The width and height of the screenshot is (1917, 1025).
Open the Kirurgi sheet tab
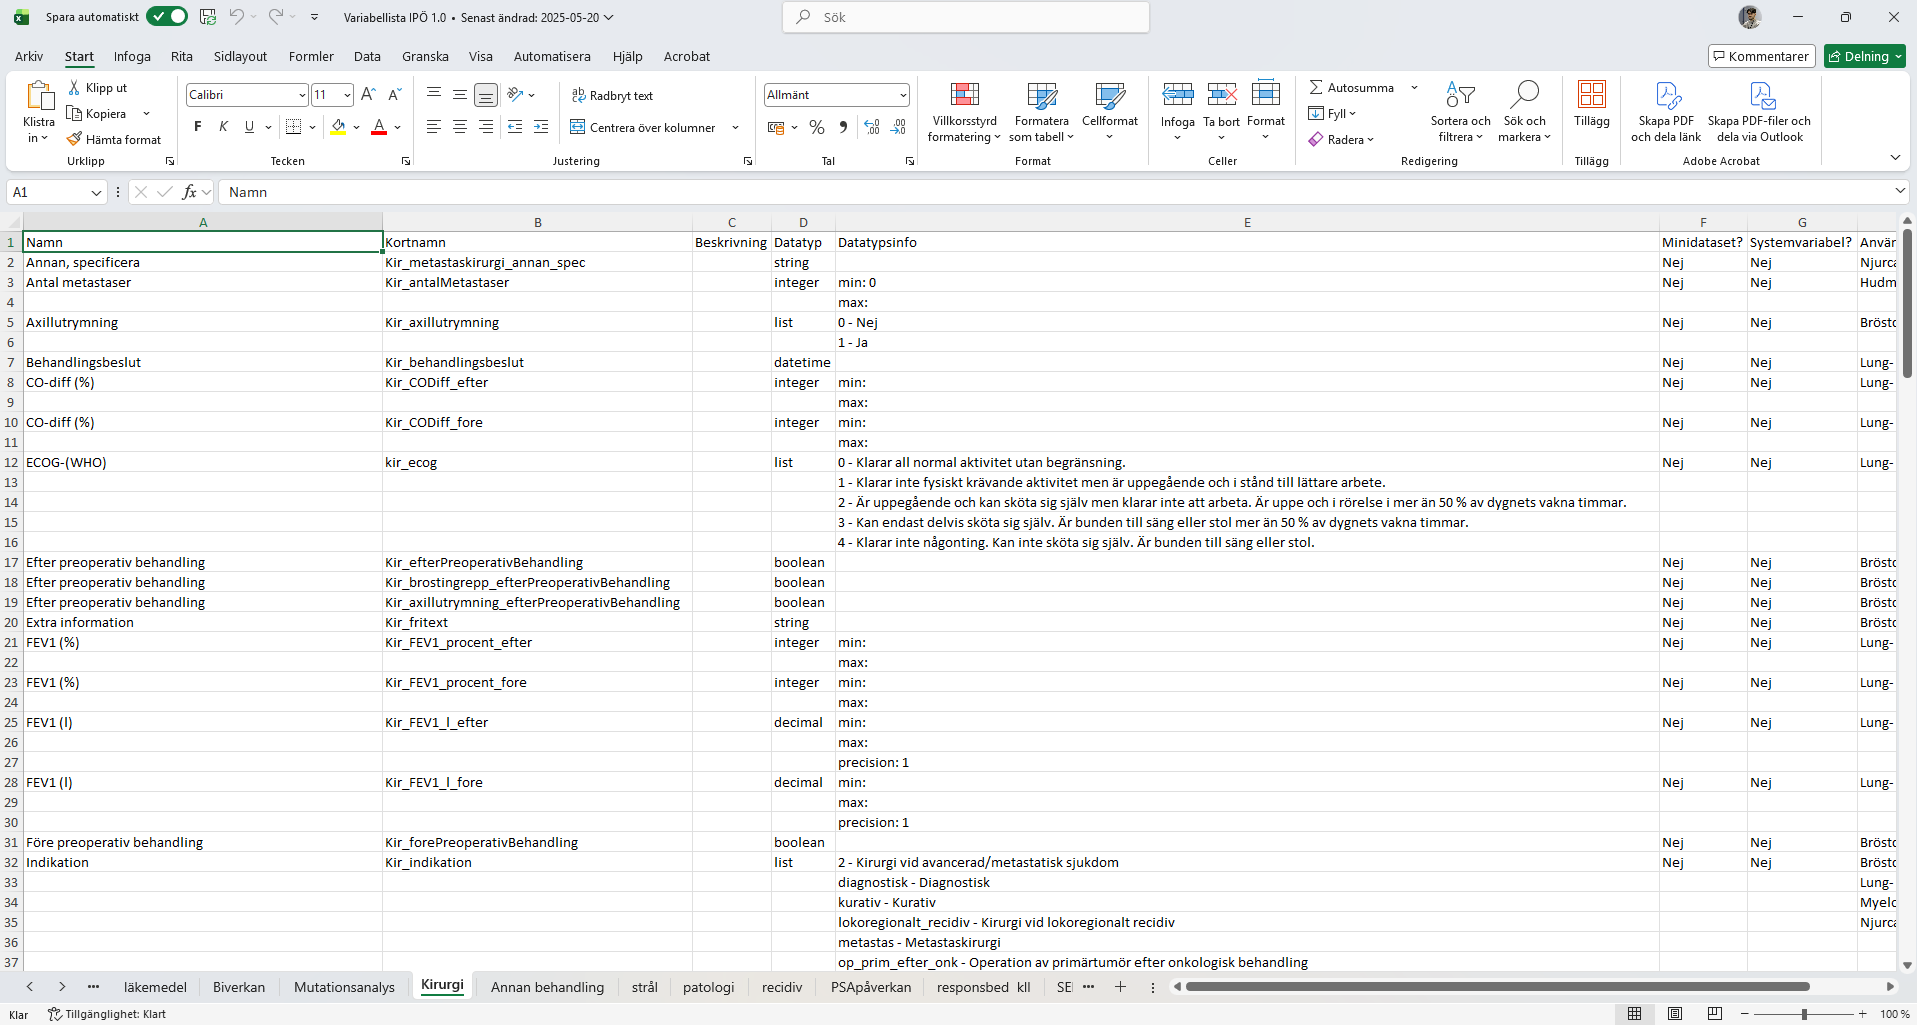[441, 986]
